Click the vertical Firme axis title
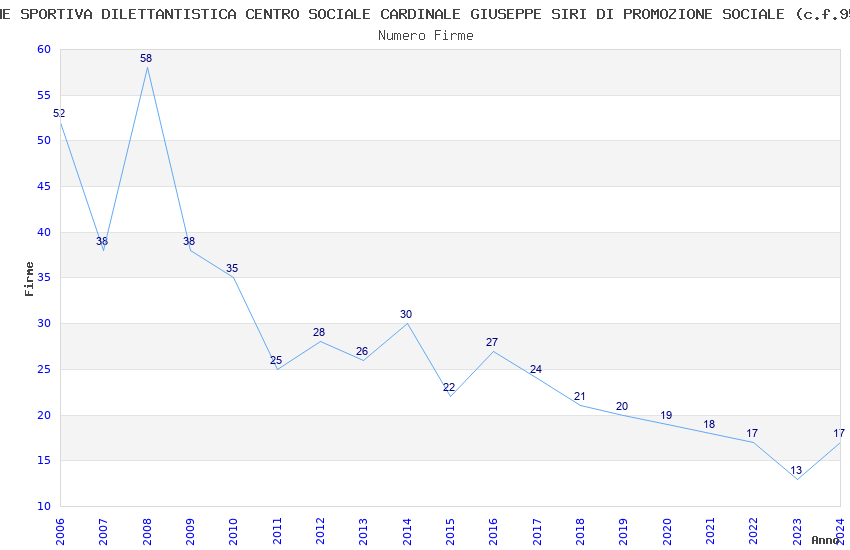This screenshot has height=550, width=850. (29, 279)
